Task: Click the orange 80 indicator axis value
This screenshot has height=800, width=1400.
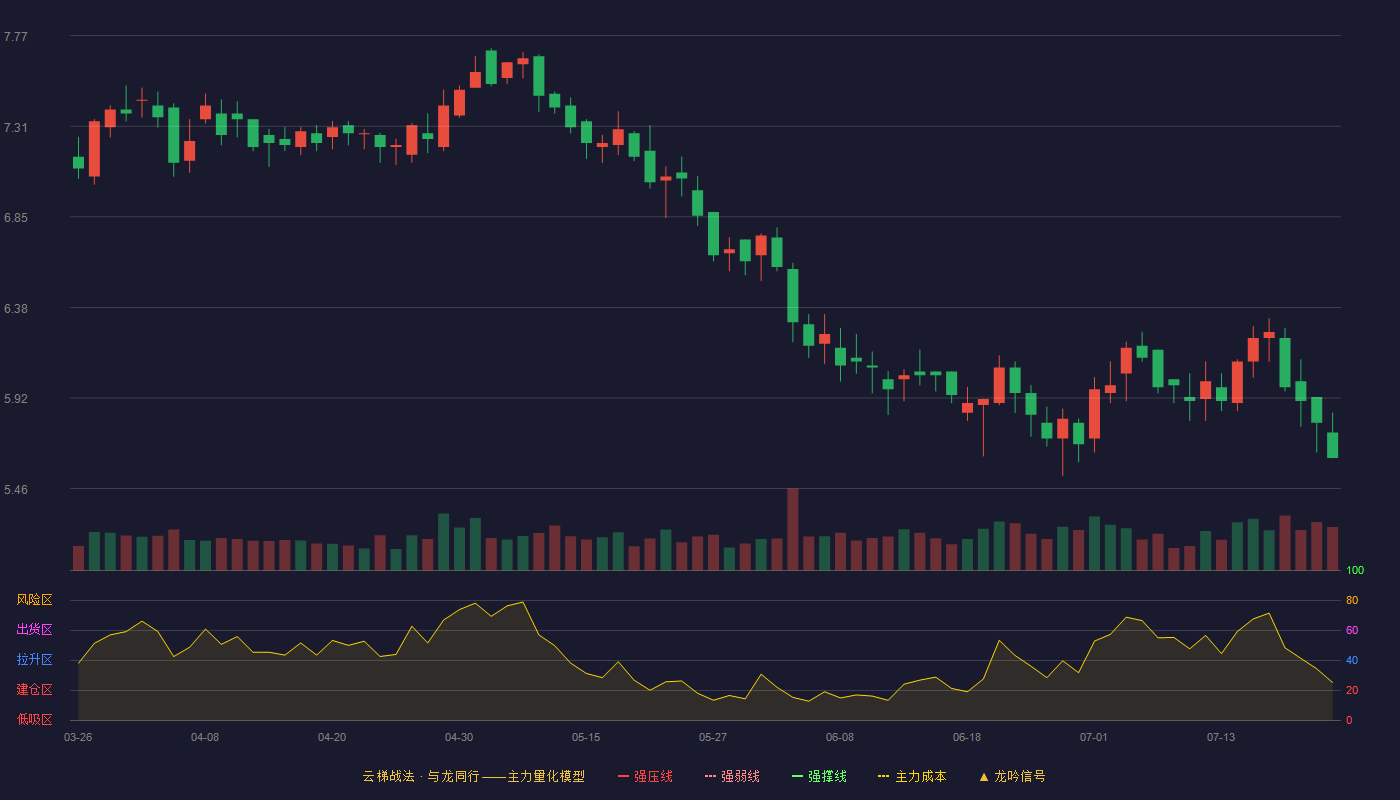Action: click(1352, 601)
